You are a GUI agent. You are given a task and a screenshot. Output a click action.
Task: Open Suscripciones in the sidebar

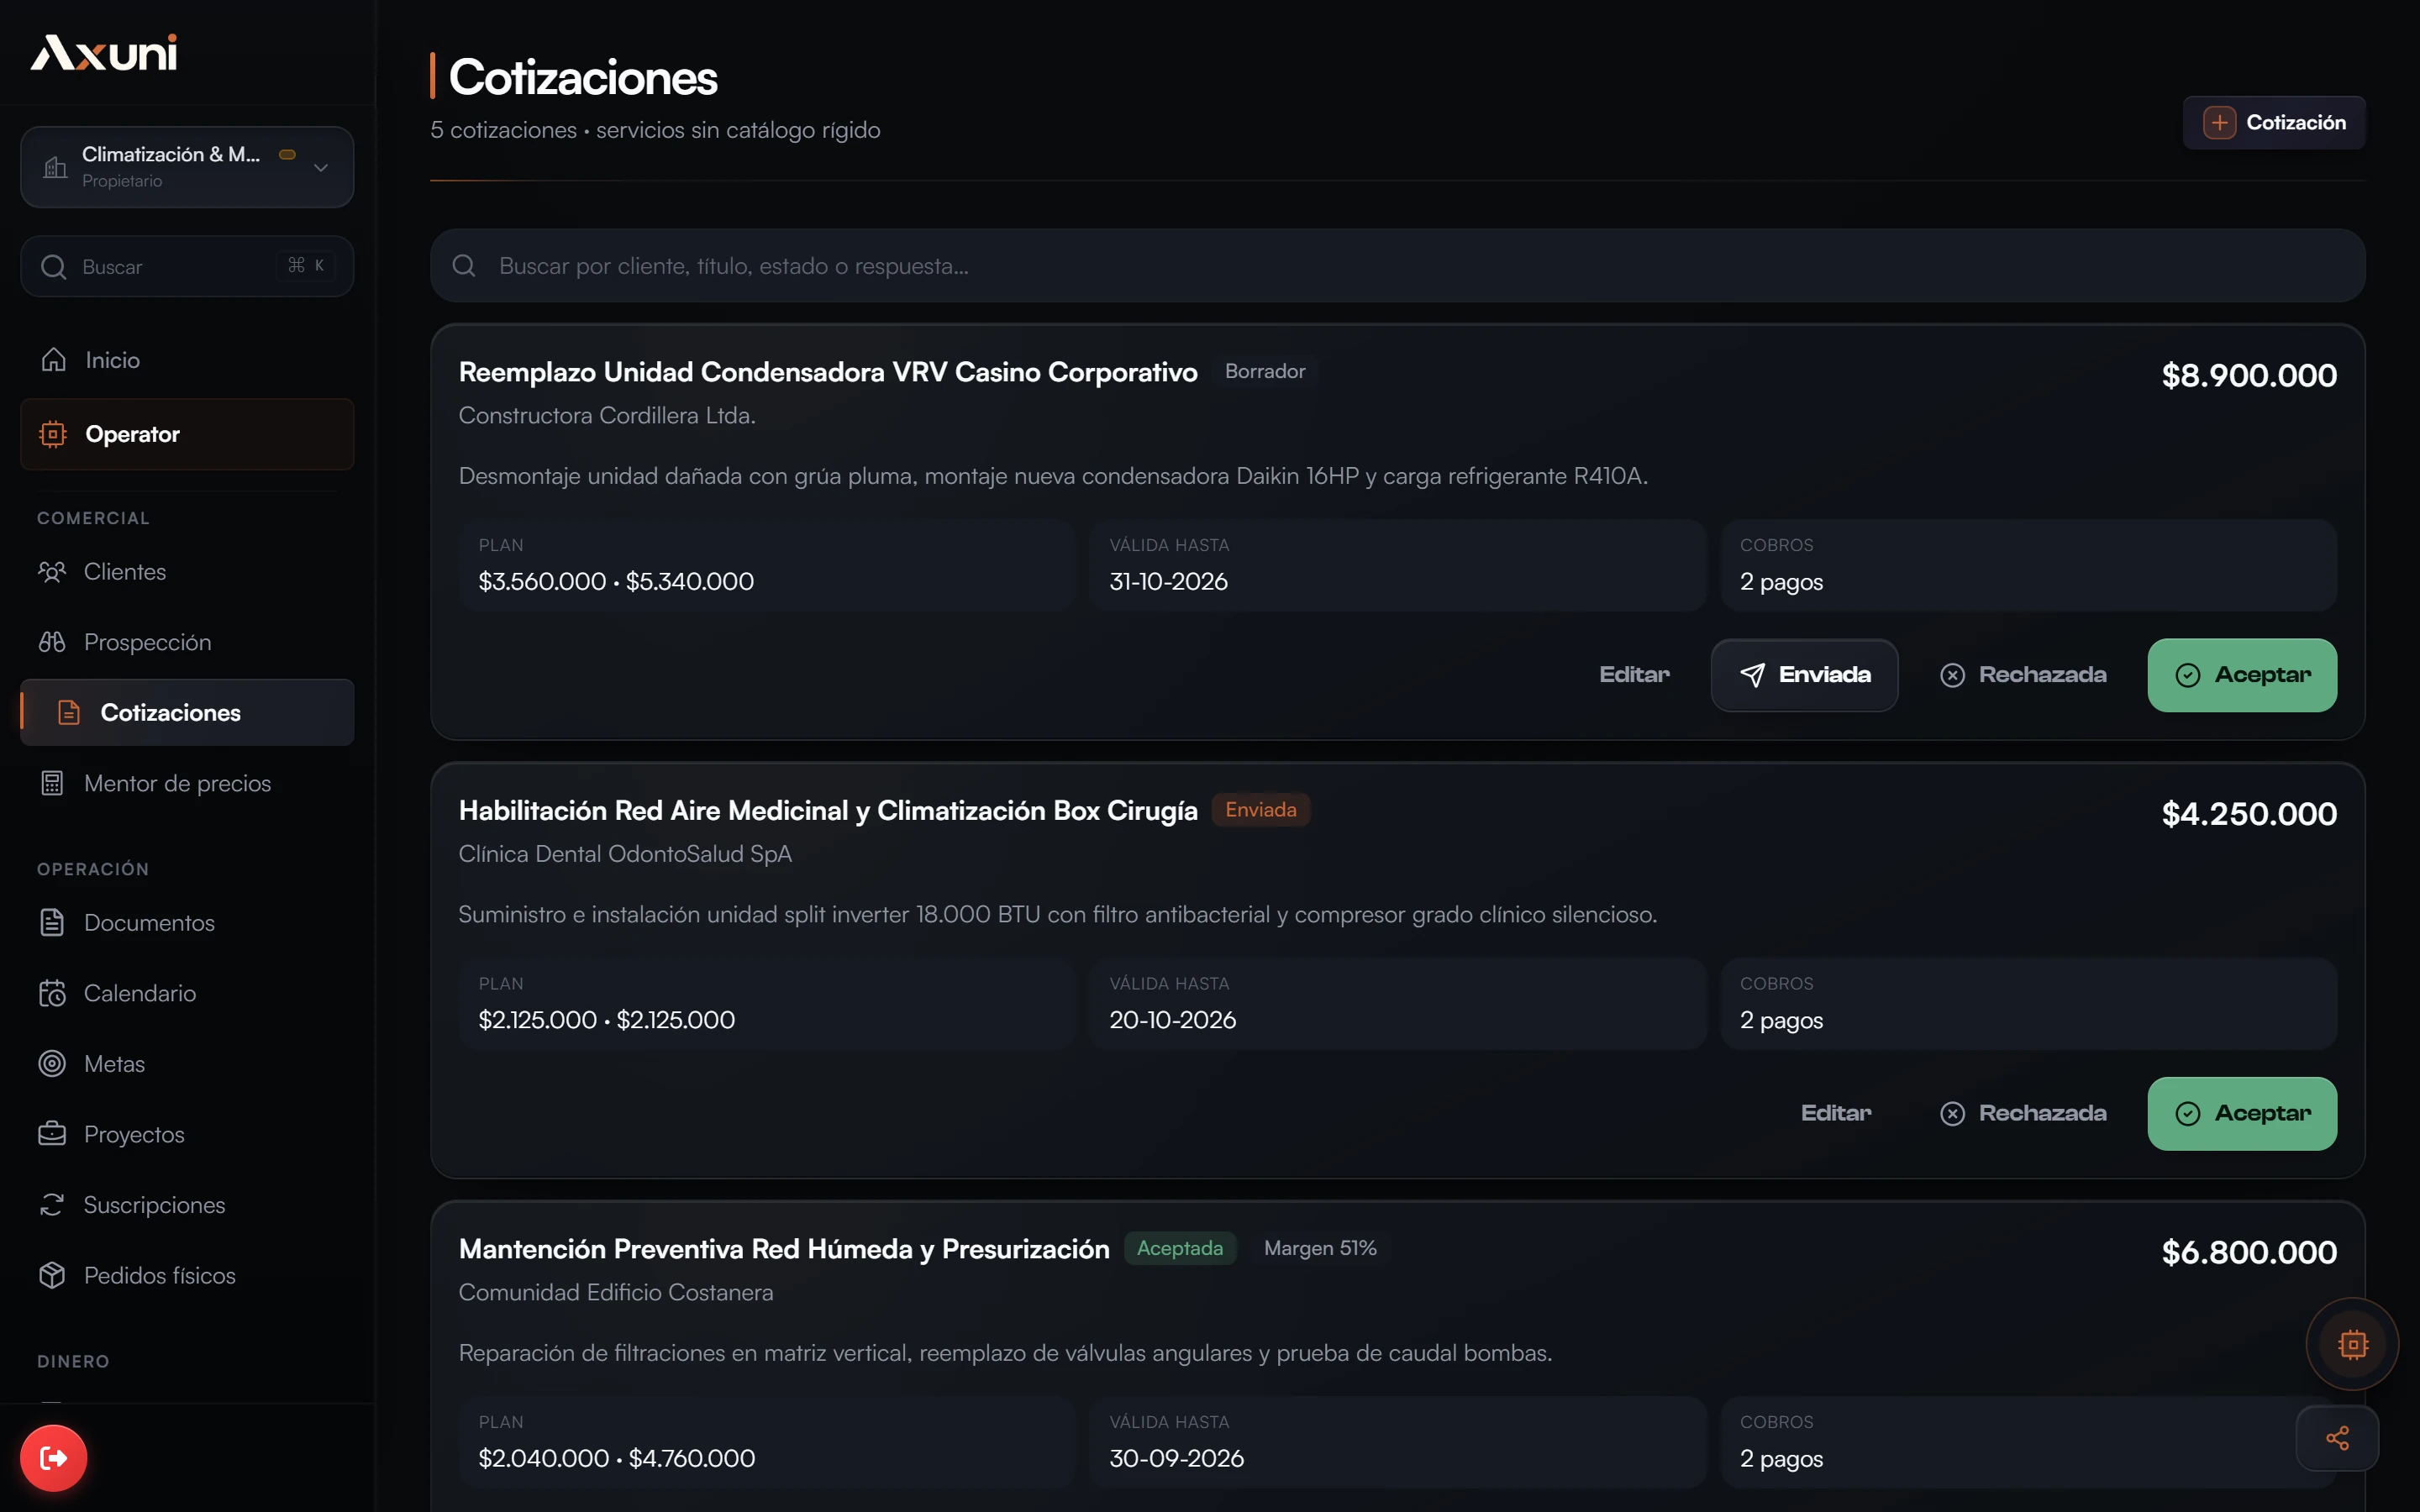click(x=187, y=1205)
